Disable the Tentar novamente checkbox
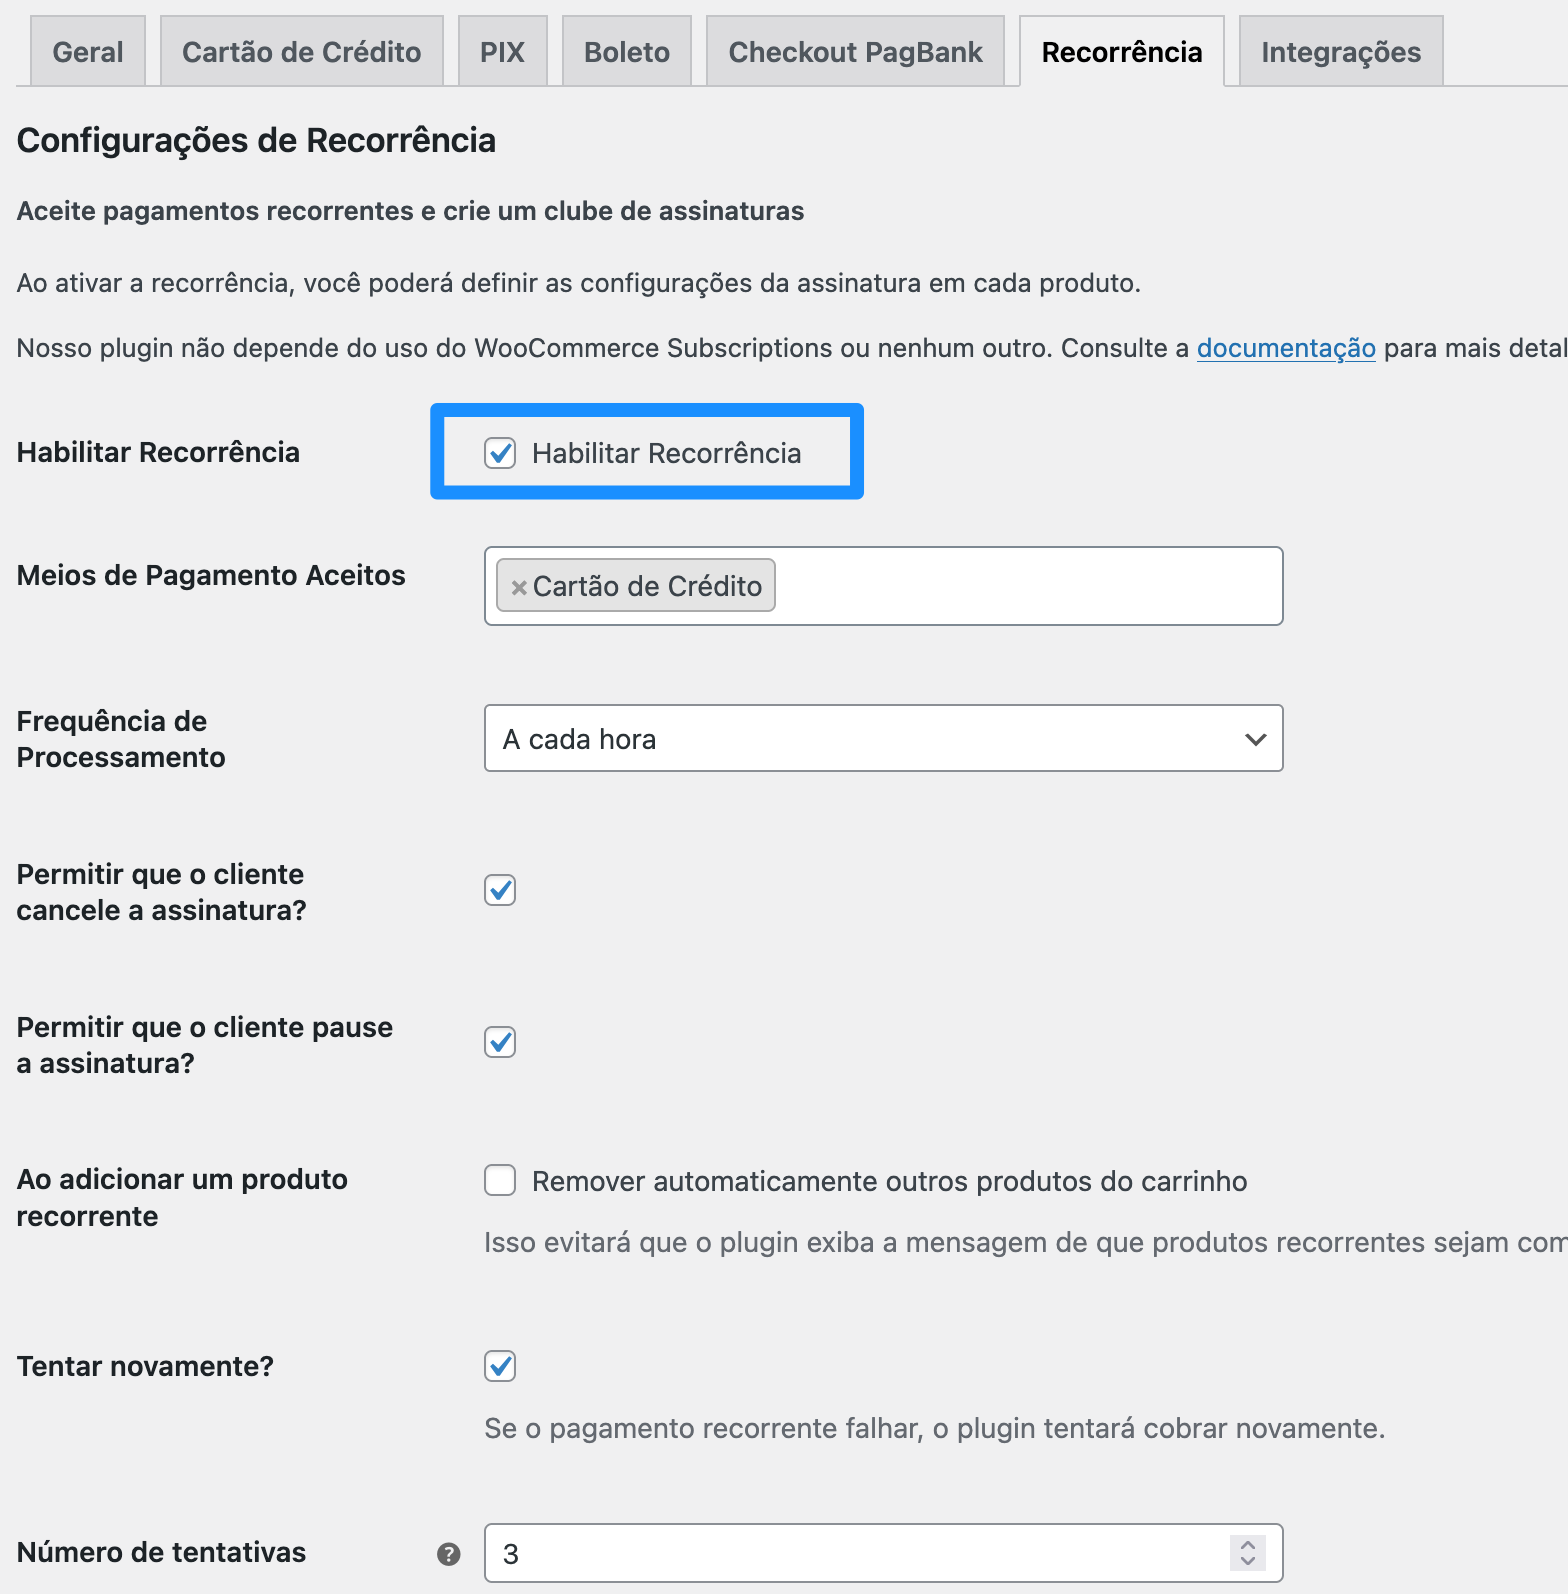This screenshot has width=1568, height=1594. 500,1366
